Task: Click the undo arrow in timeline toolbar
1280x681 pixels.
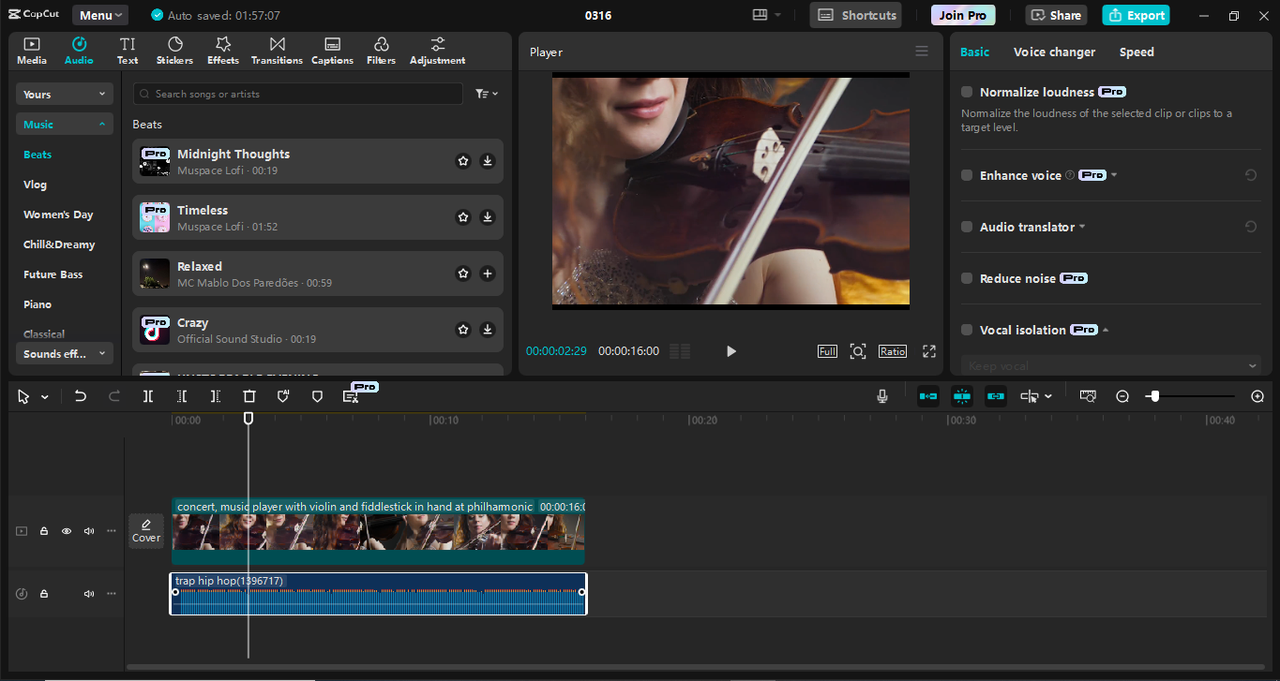Action: click(81, 397)
